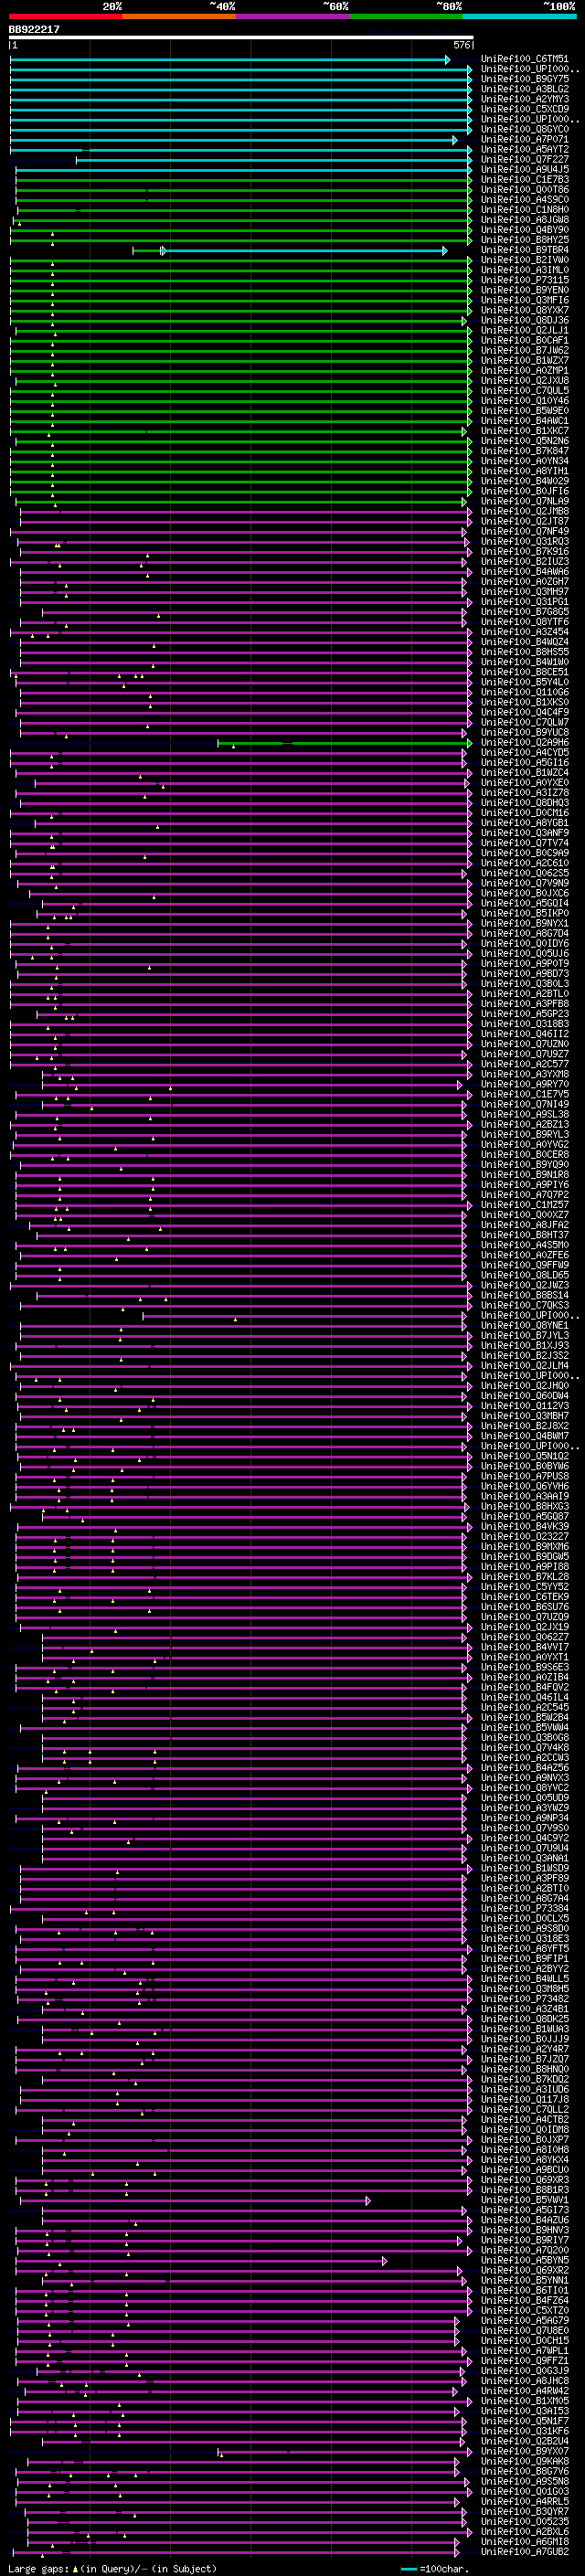
Task: Open hit UniRef100_C5XCD9
Action: (525, 109)
